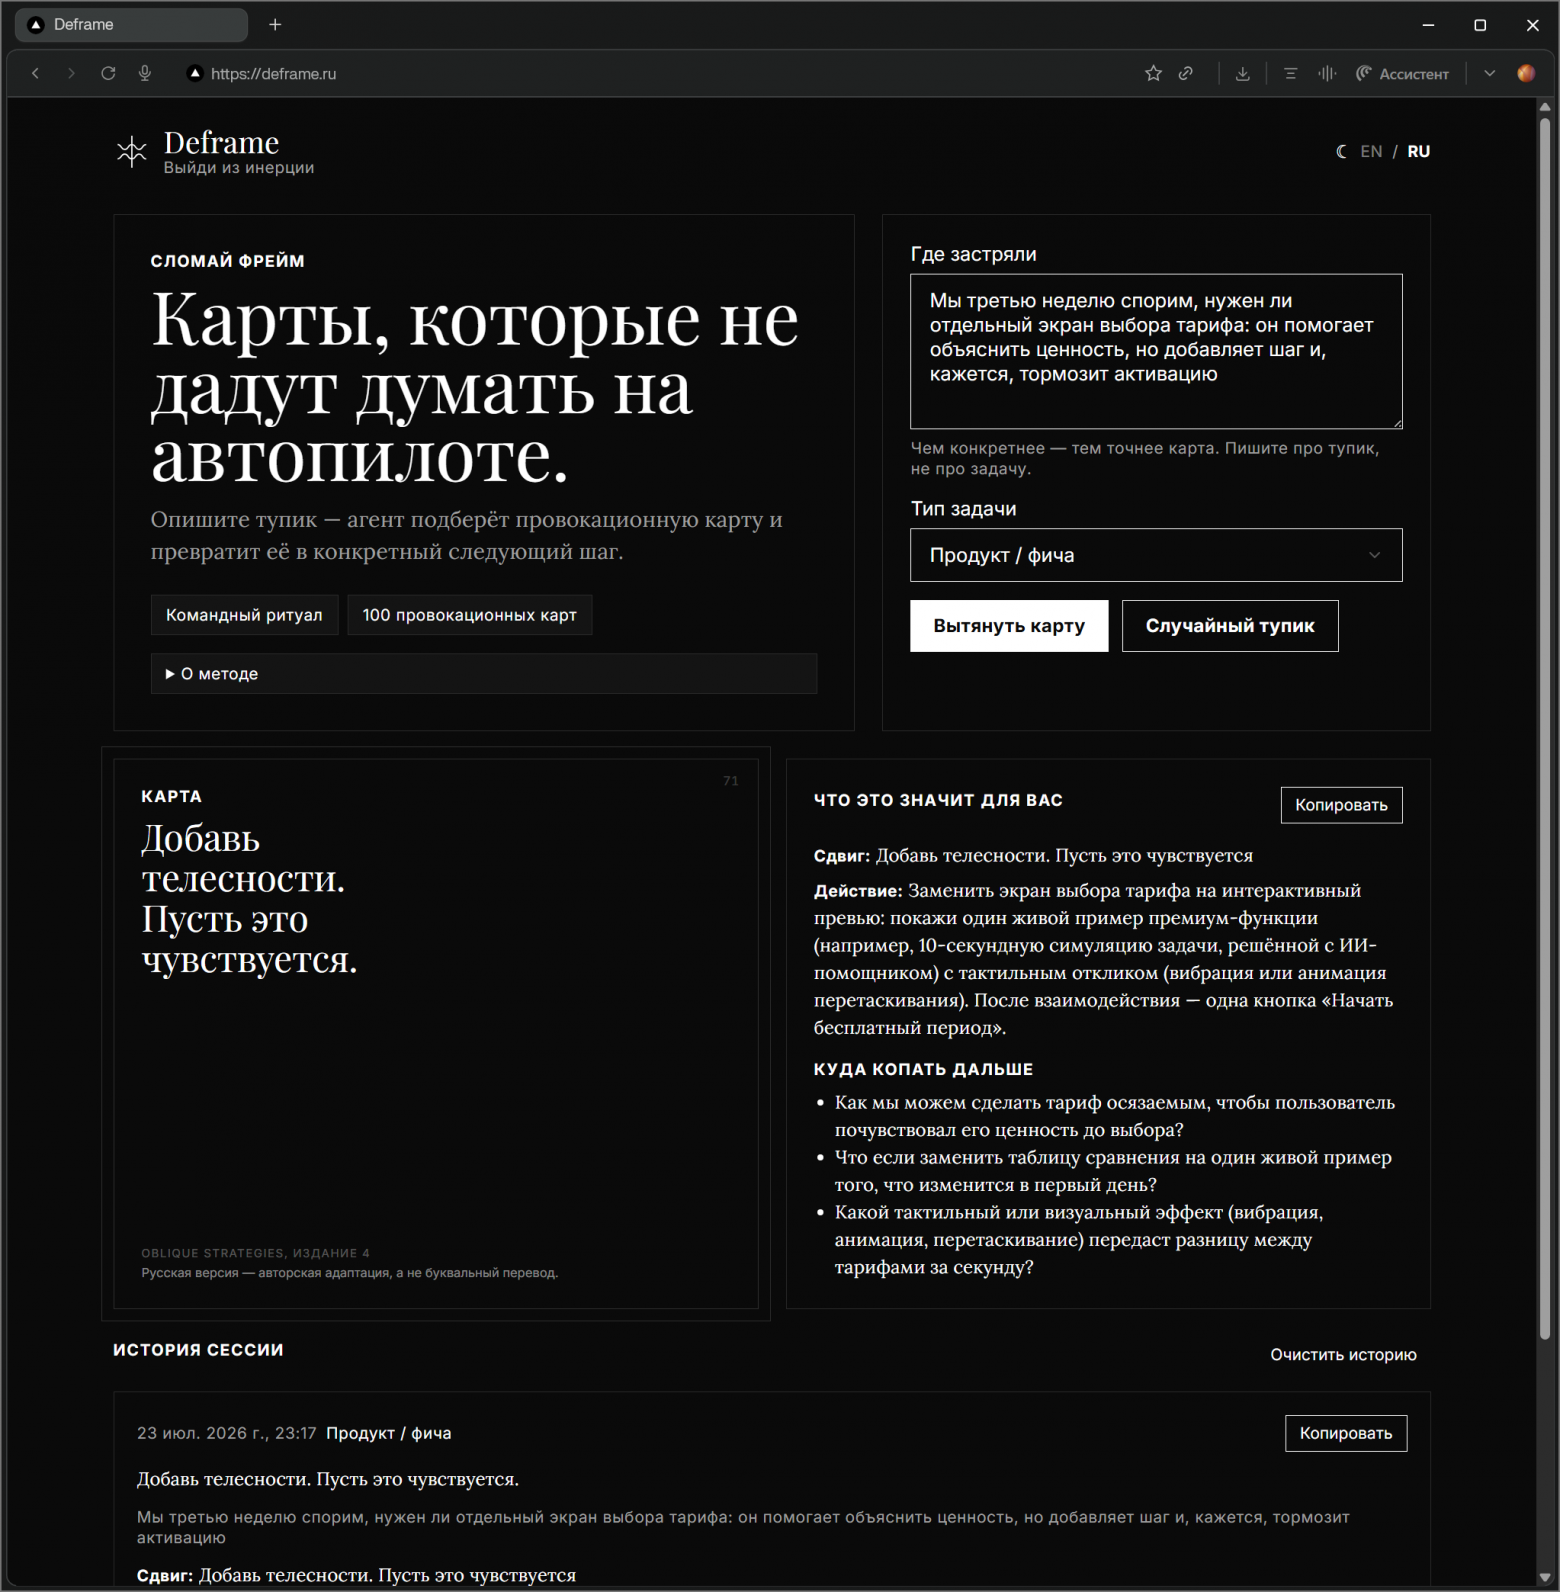This screenshot has width=1560, height=1592.
Task: Click the История сессии heading
Action: [198, 1350]
